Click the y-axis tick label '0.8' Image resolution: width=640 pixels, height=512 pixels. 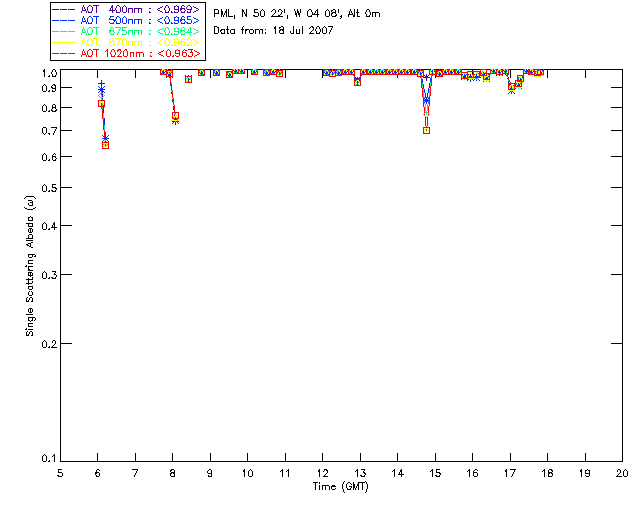(x=49, y=108)
